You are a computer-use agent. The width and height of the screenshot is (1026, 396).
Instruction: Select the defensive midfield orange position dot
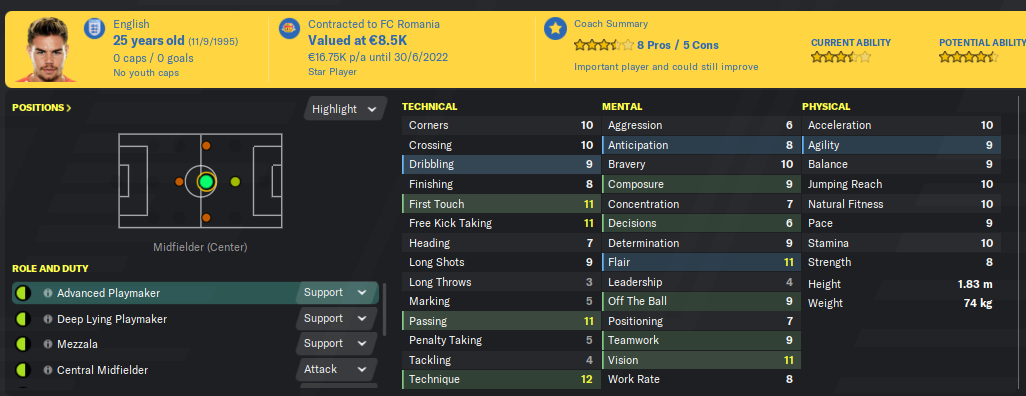[x=179, y=181]
